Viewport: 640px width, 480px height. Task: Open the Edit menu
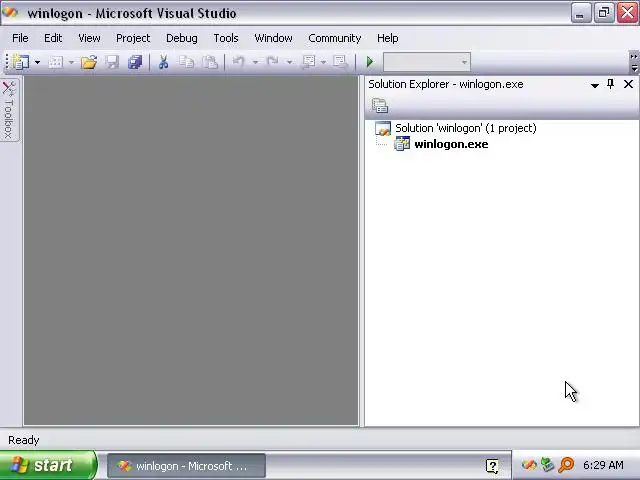[x=53, y=38]
